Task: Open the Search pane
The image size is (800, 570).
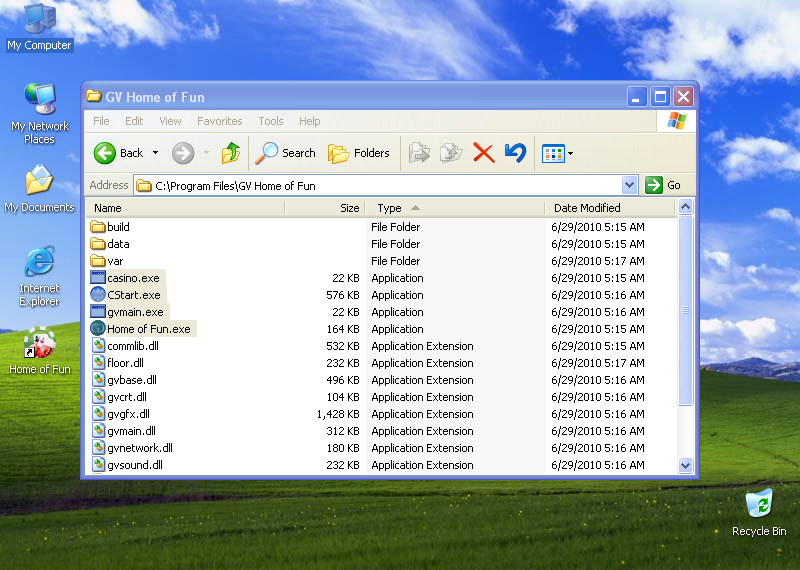Action: pos(286,153)
